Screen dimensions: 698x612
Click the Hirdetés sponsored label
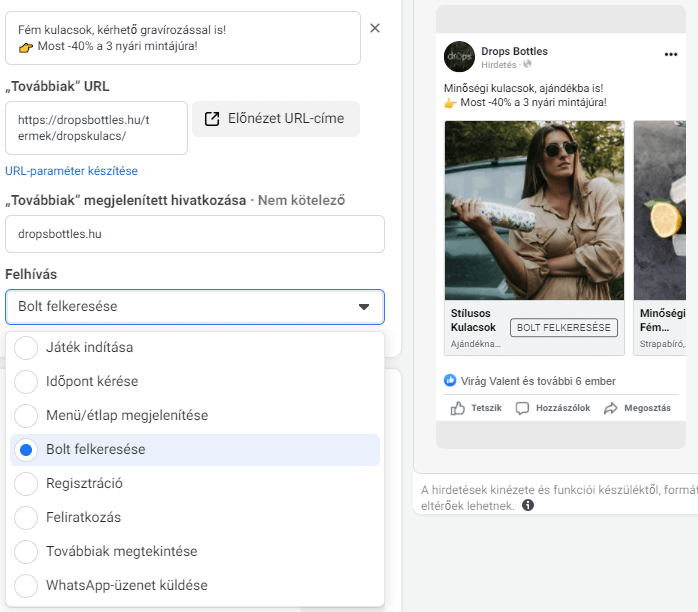pos(499,65)
